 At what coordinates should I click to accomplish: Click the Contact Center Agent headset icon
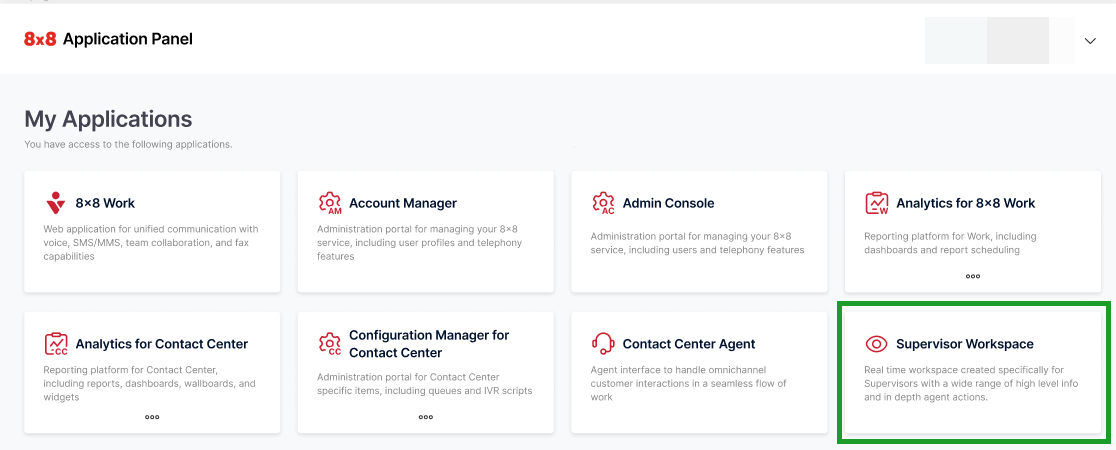click(x=603, y=344)
